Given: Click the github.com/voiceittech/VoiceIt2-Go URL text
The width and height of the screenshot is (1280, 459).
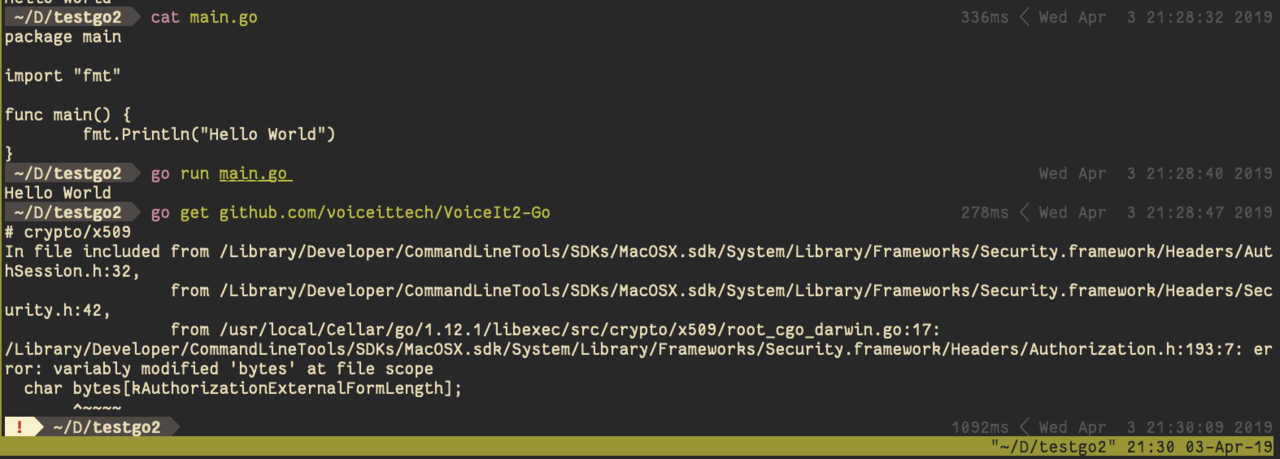Looking at the screenshot, I should [x=385, y=213].
